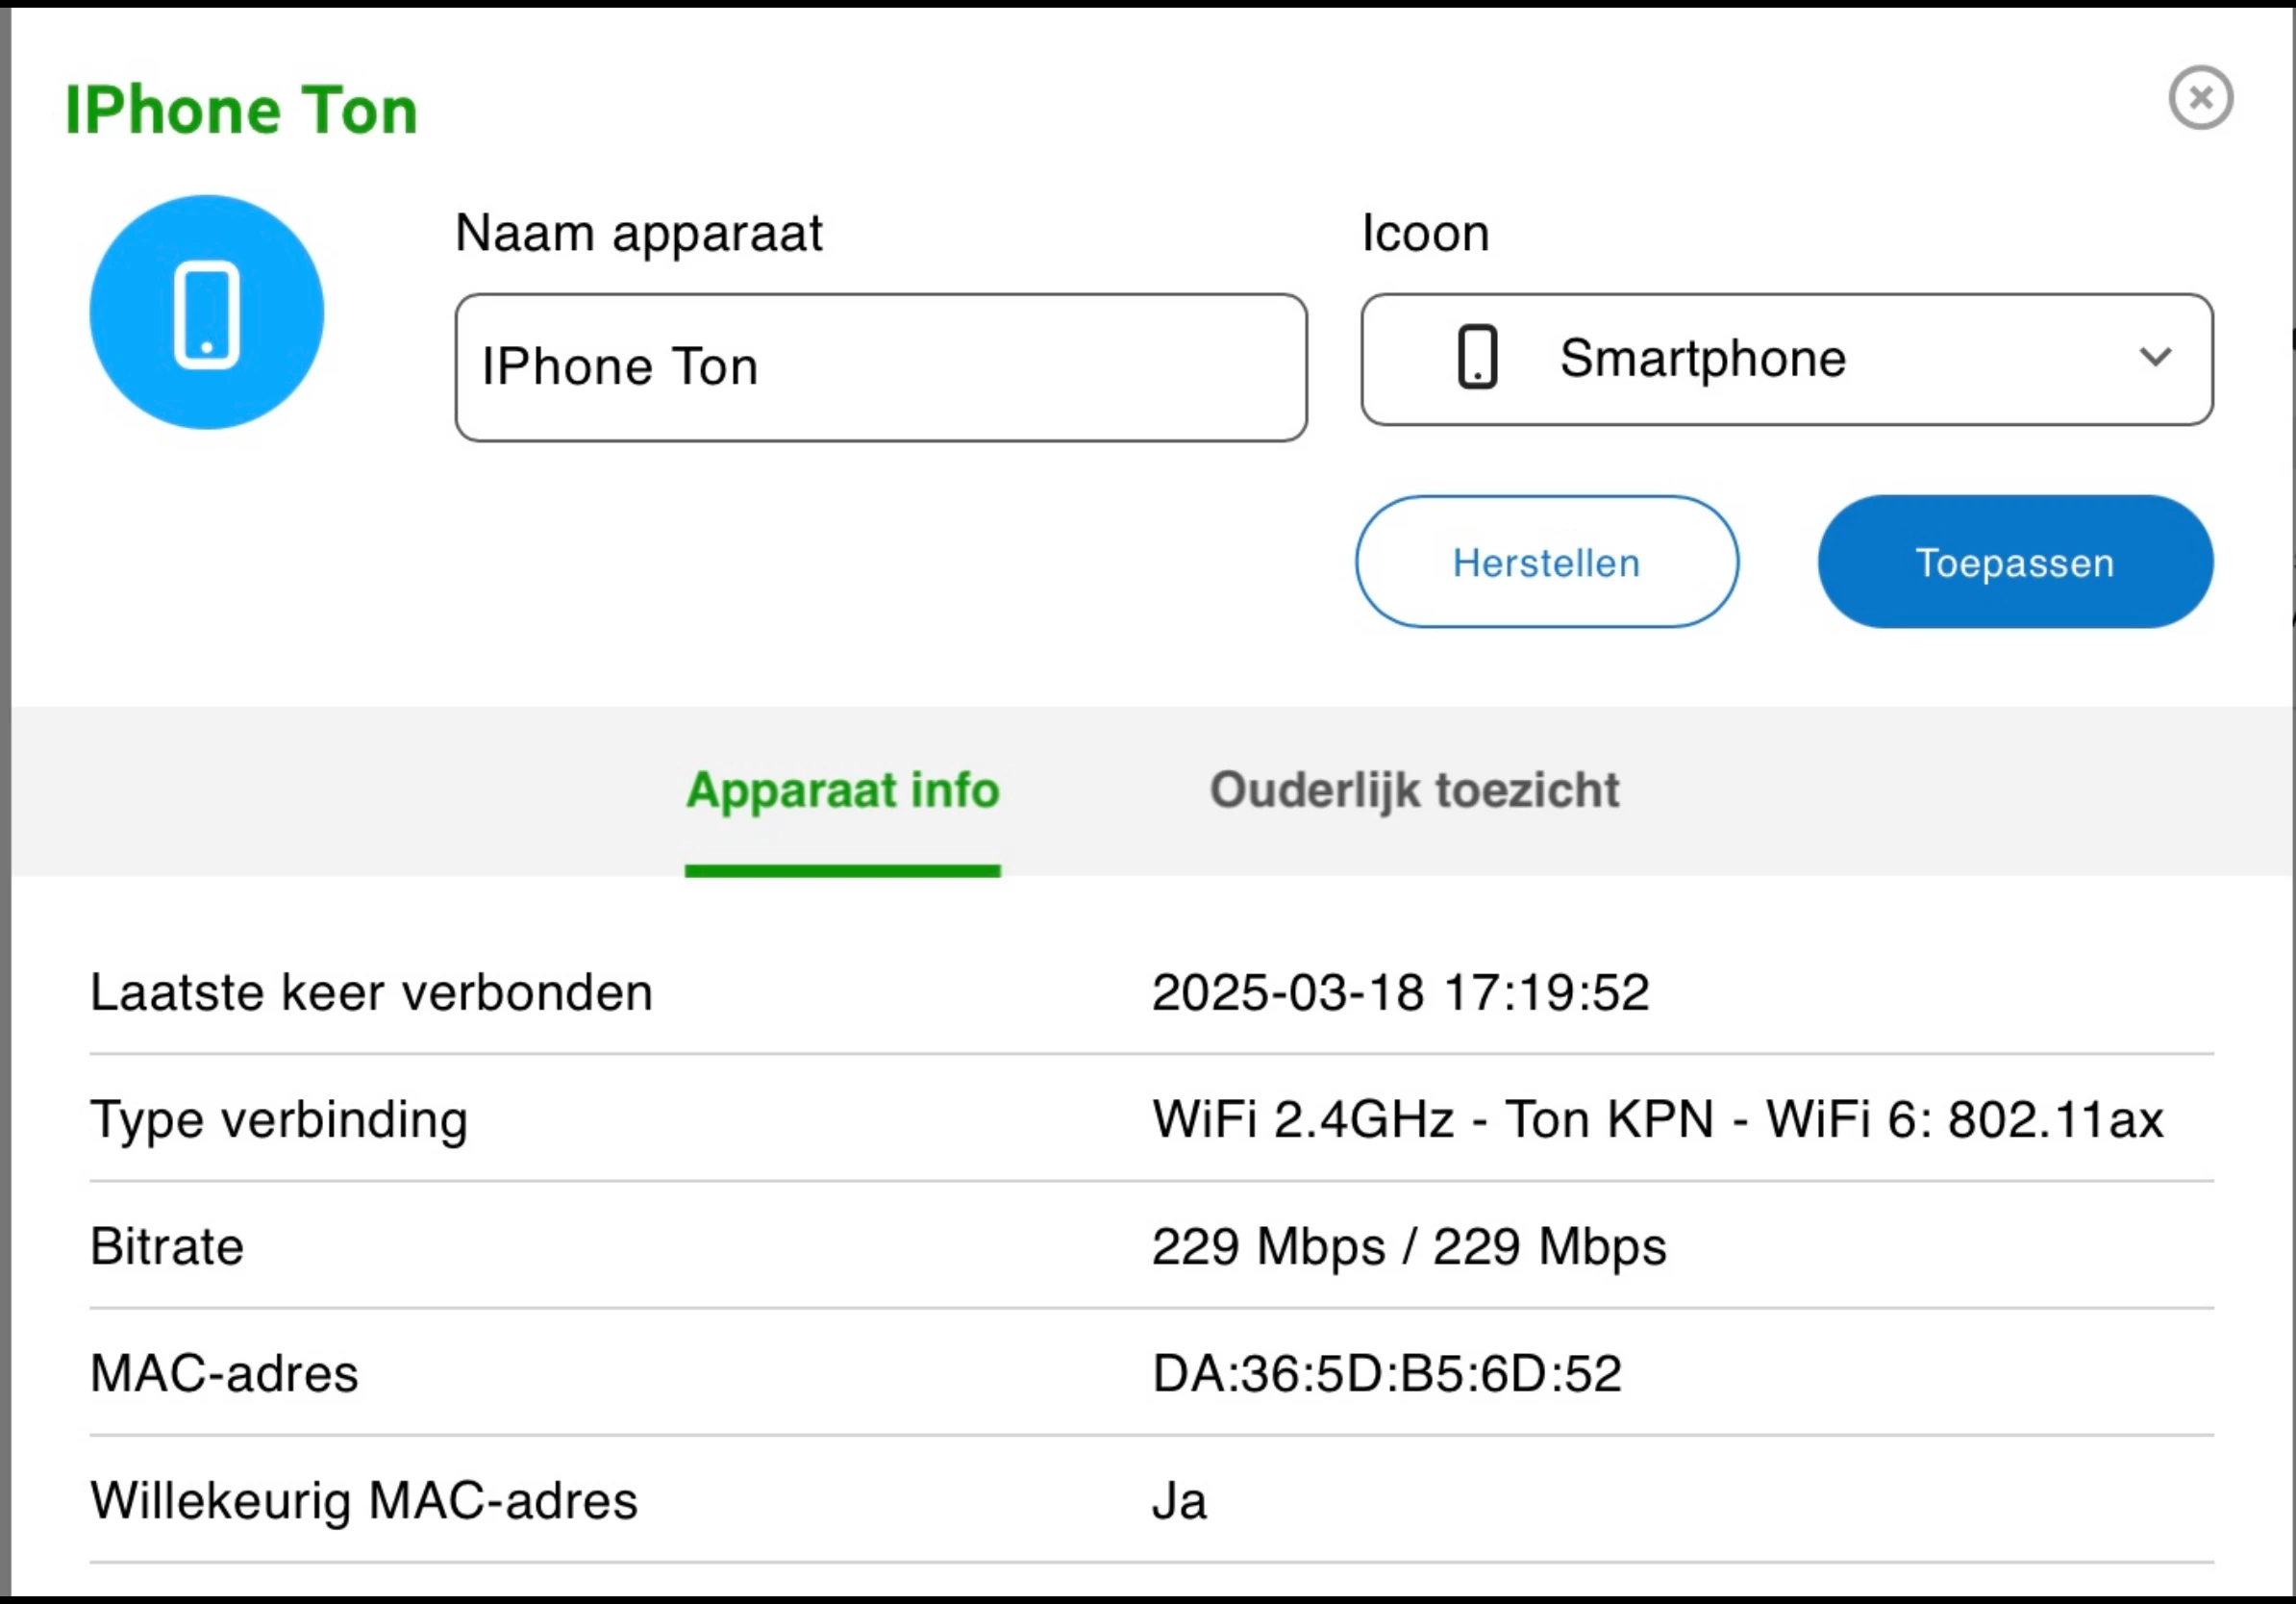Expand the Icoon dropdown chevron
Image resolution: width=2296 pixels, height=1604 pixels.
pyautogui.click(x=2155, y=357)
